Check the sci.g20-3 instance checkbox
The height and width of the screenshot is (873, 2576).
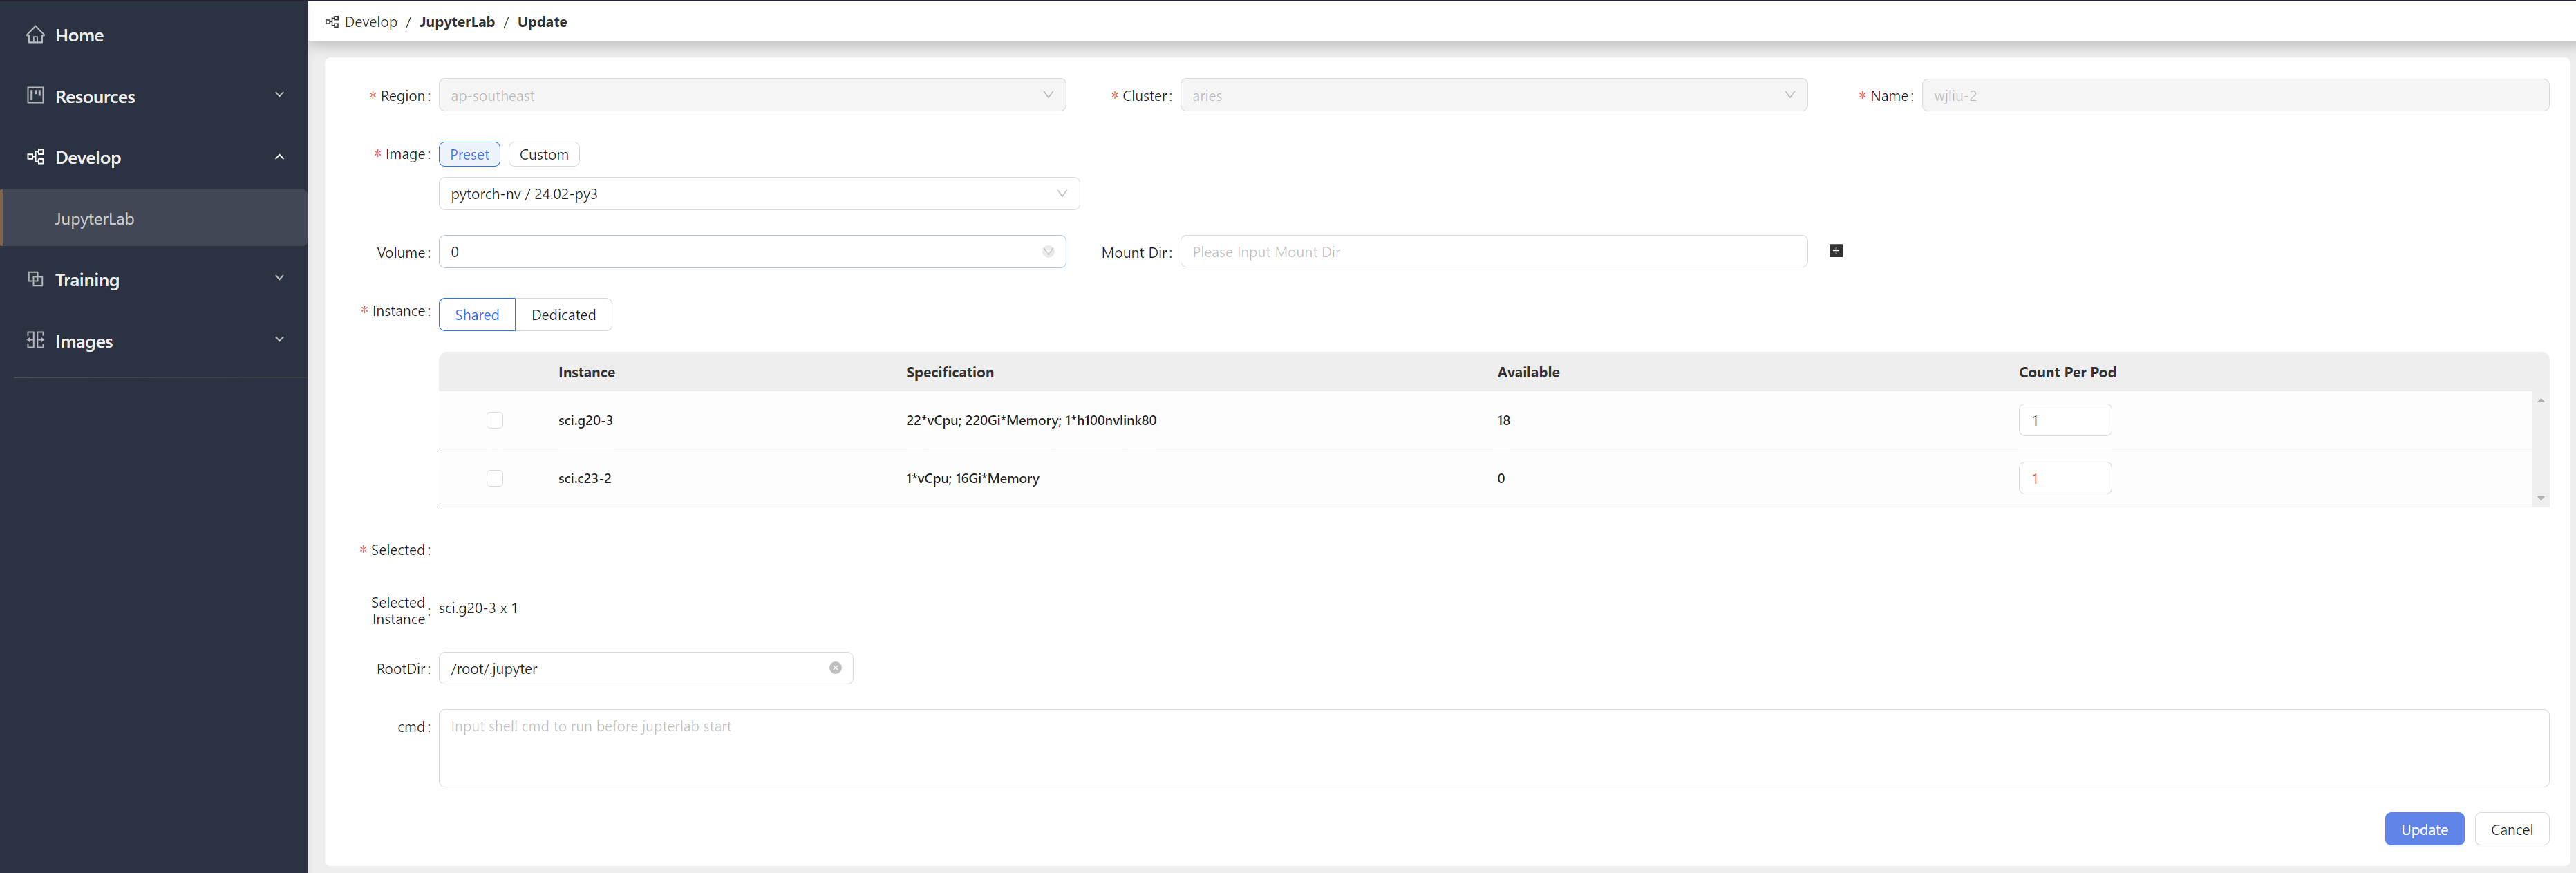click(x=494, y=420)
